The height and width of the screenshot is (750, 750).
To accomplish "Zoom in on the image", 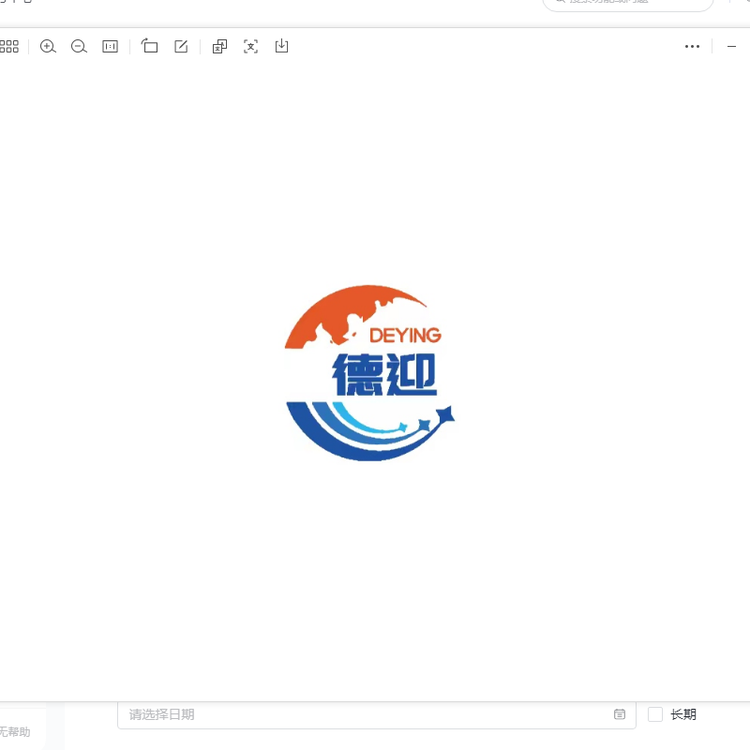I will point(48,46).
